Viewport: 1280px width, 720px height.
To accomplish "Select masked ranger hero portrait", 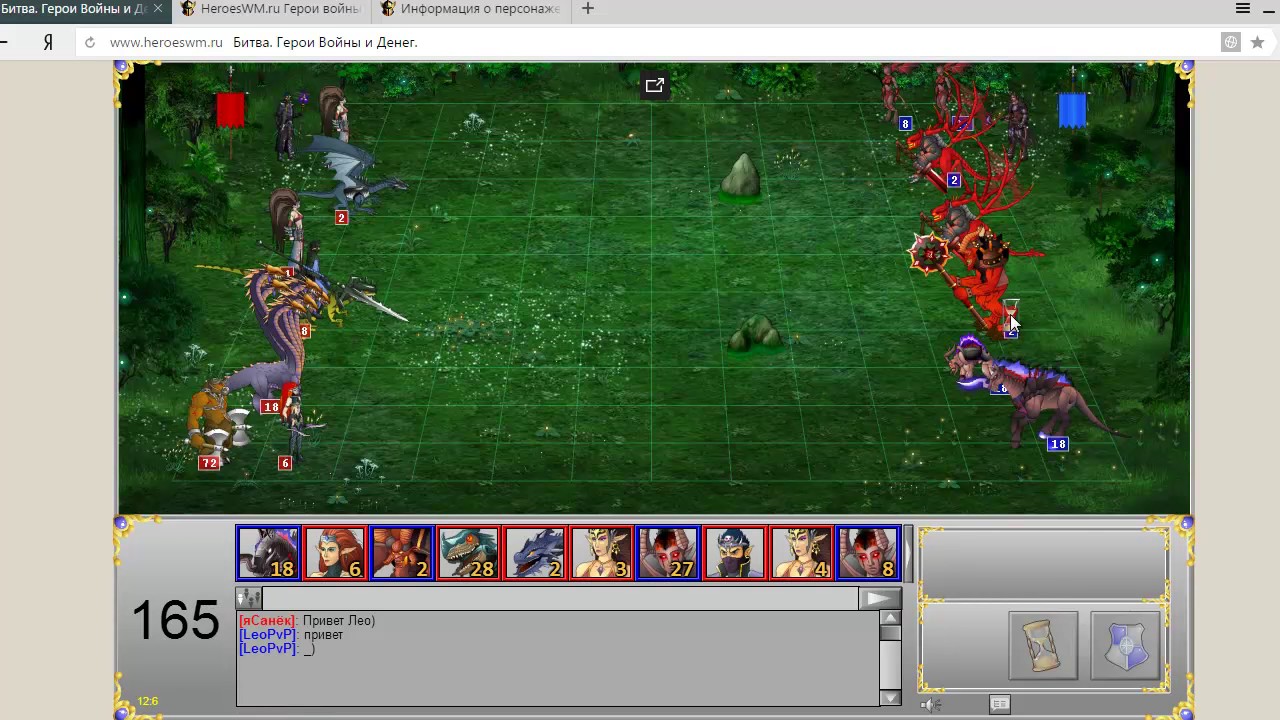I will coord(734,553).
